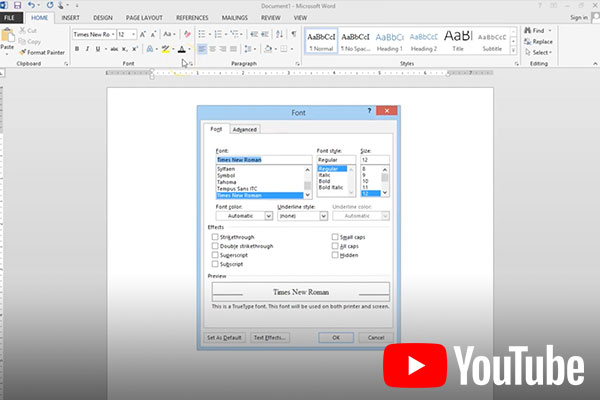Check the Hidden text checkbox
This screenshot has height=400, width=600.
click(335, 255)
